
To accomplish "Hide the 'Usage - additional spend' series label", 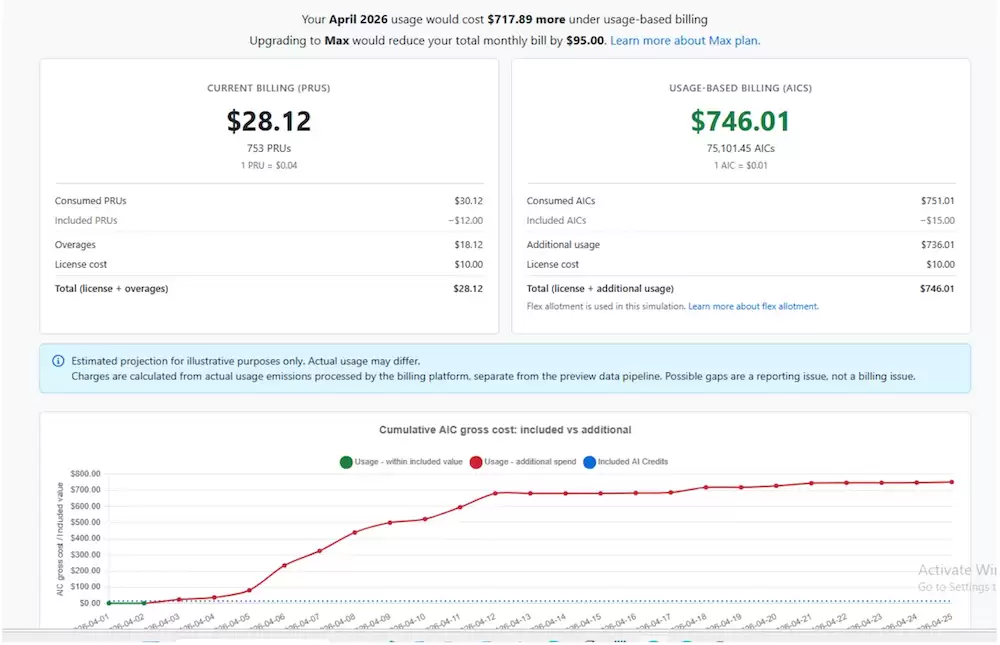I will coord(530,462).
